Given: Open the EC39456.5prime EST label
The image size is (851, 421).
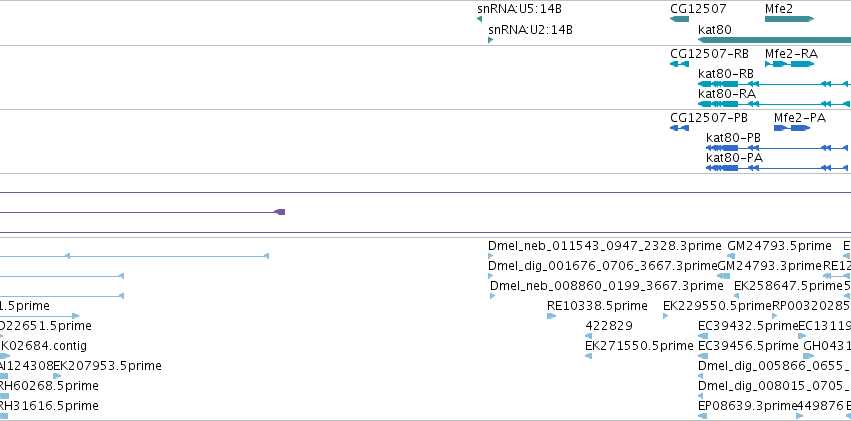Looking at the screenshot, I should pos(748,346).
